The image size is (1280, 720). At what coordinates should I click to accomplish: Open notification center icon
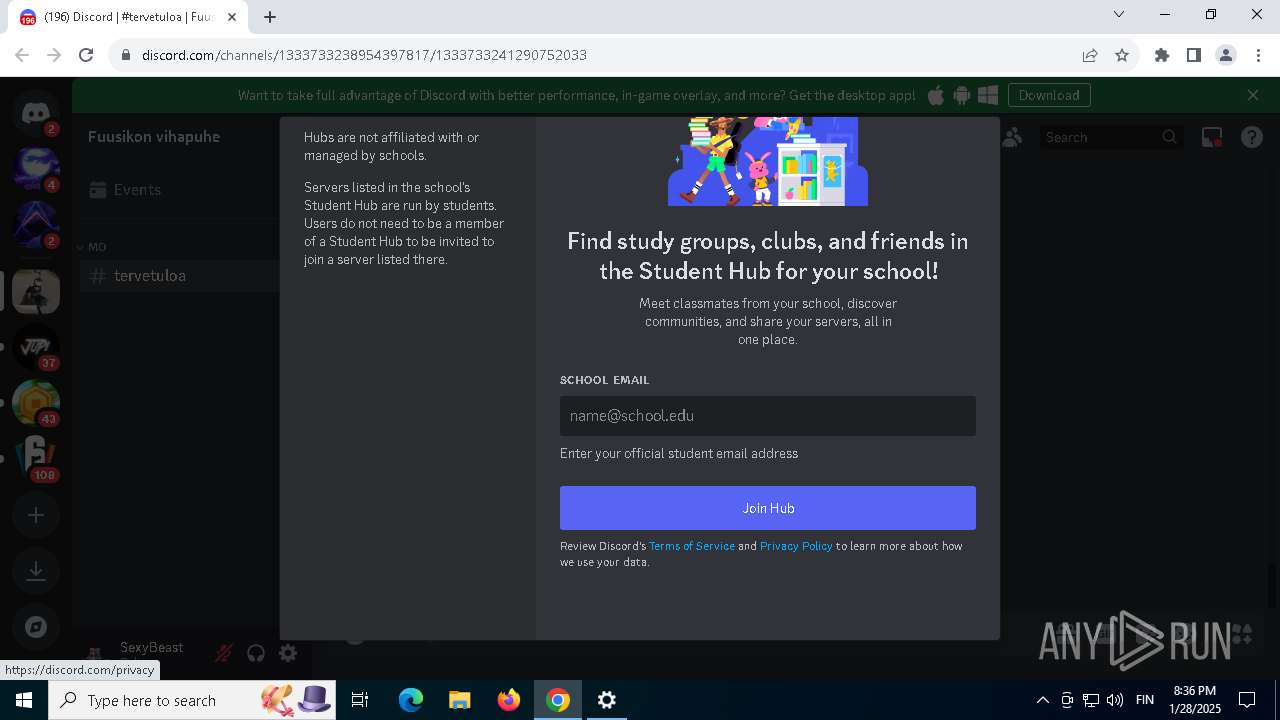(x=1247, y=700)
